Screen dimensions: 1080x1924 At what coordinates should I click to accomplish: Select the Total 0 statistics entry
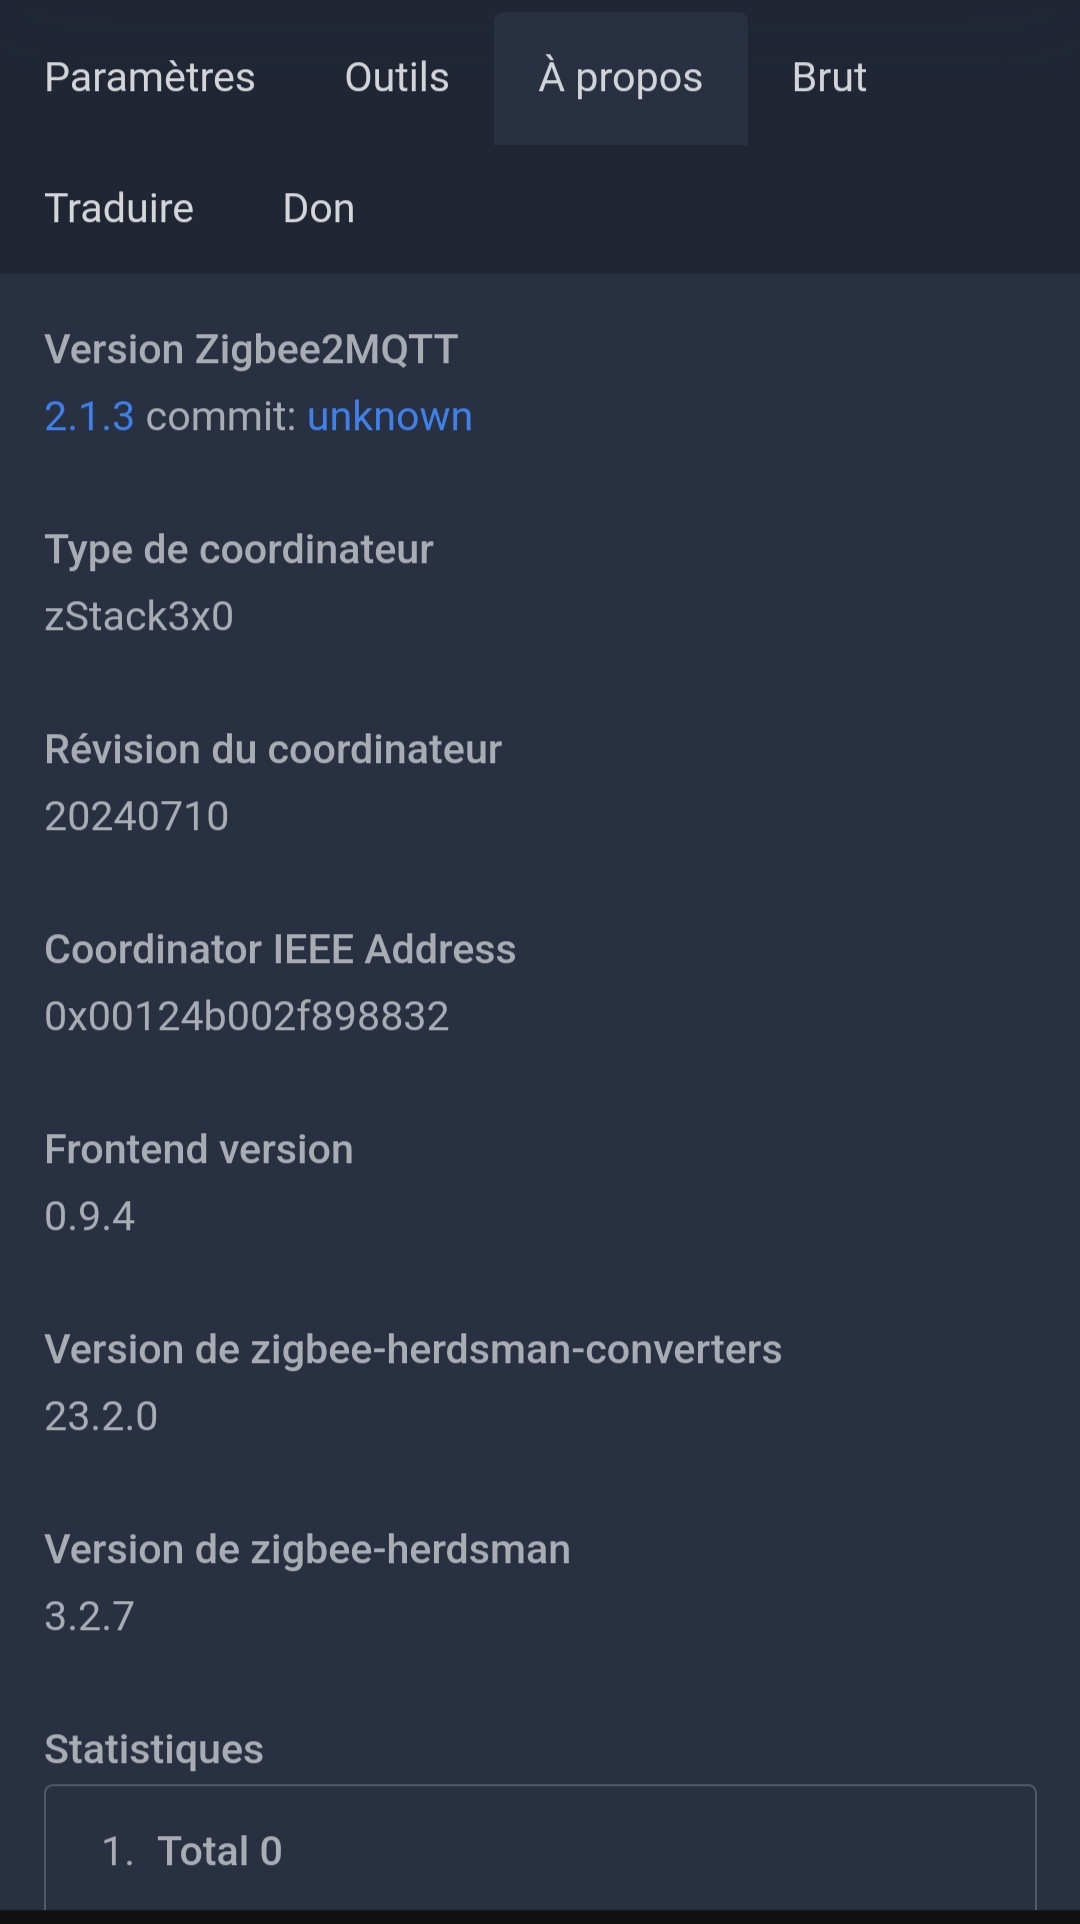click(x=219, y=1851)
